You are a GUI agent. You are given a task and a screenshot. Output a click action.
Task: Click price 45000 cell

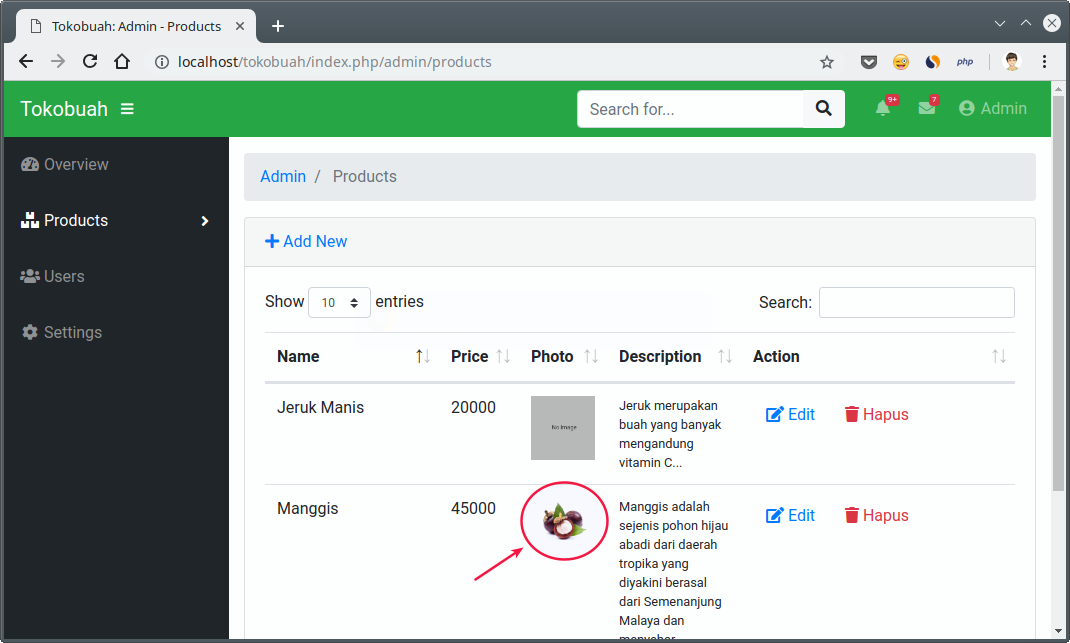(x=473, y=509)
